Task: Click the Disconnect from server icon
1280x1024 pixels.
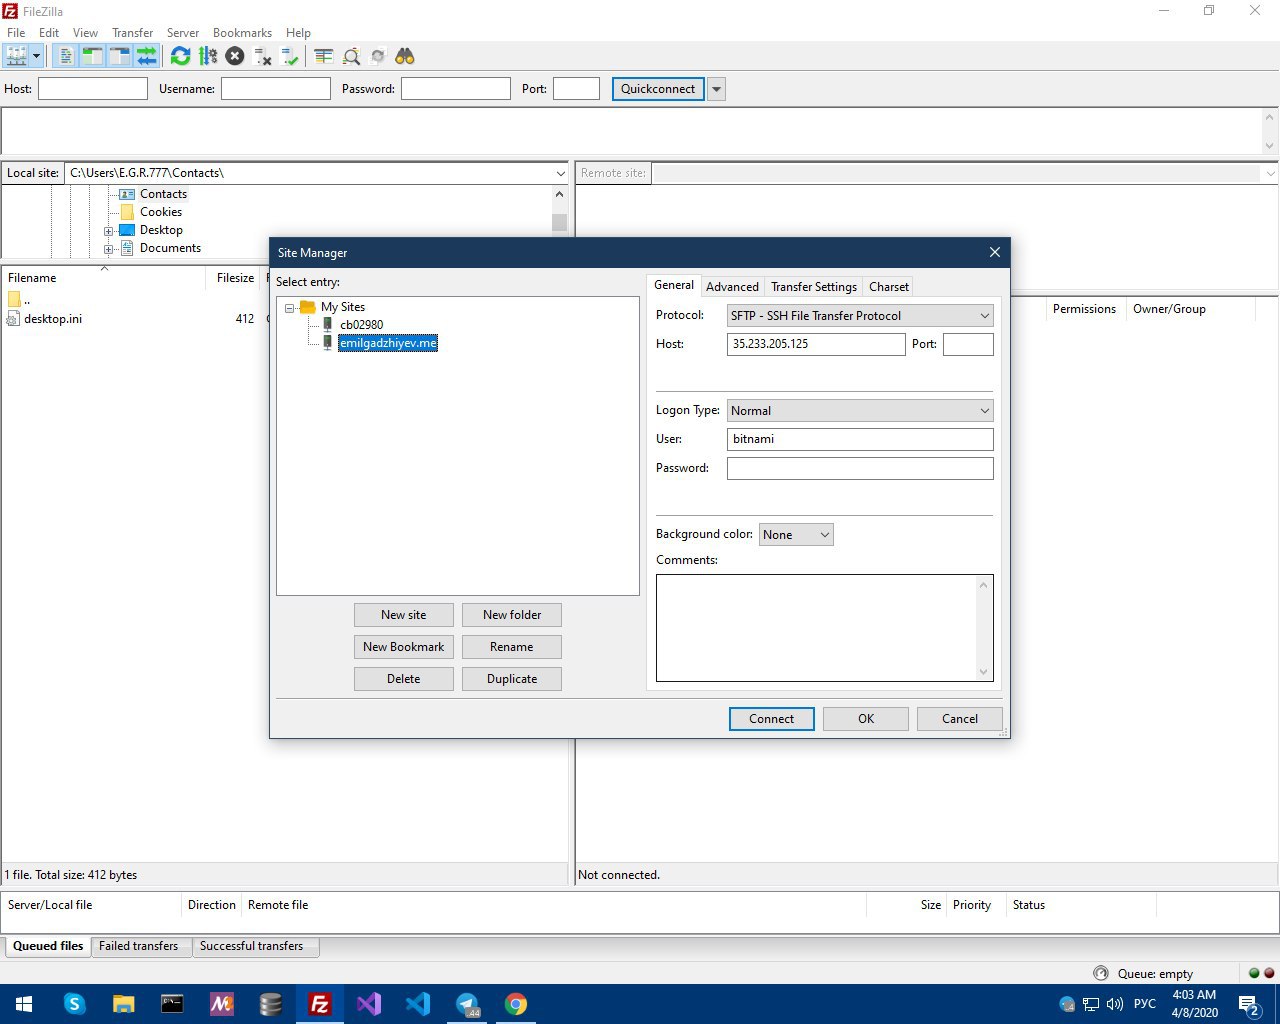Action: coord(263,56)
